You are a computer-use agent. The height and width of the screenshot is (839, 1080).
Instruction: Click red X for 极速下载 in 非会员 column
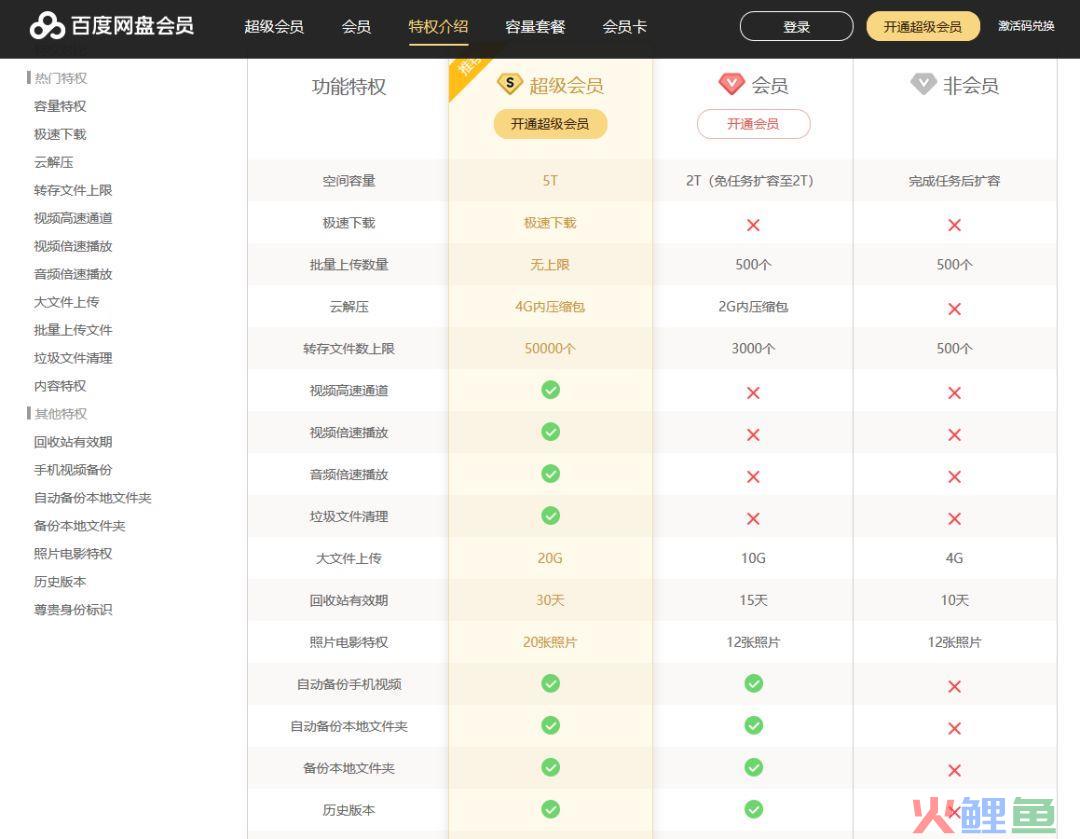(954, 225)
